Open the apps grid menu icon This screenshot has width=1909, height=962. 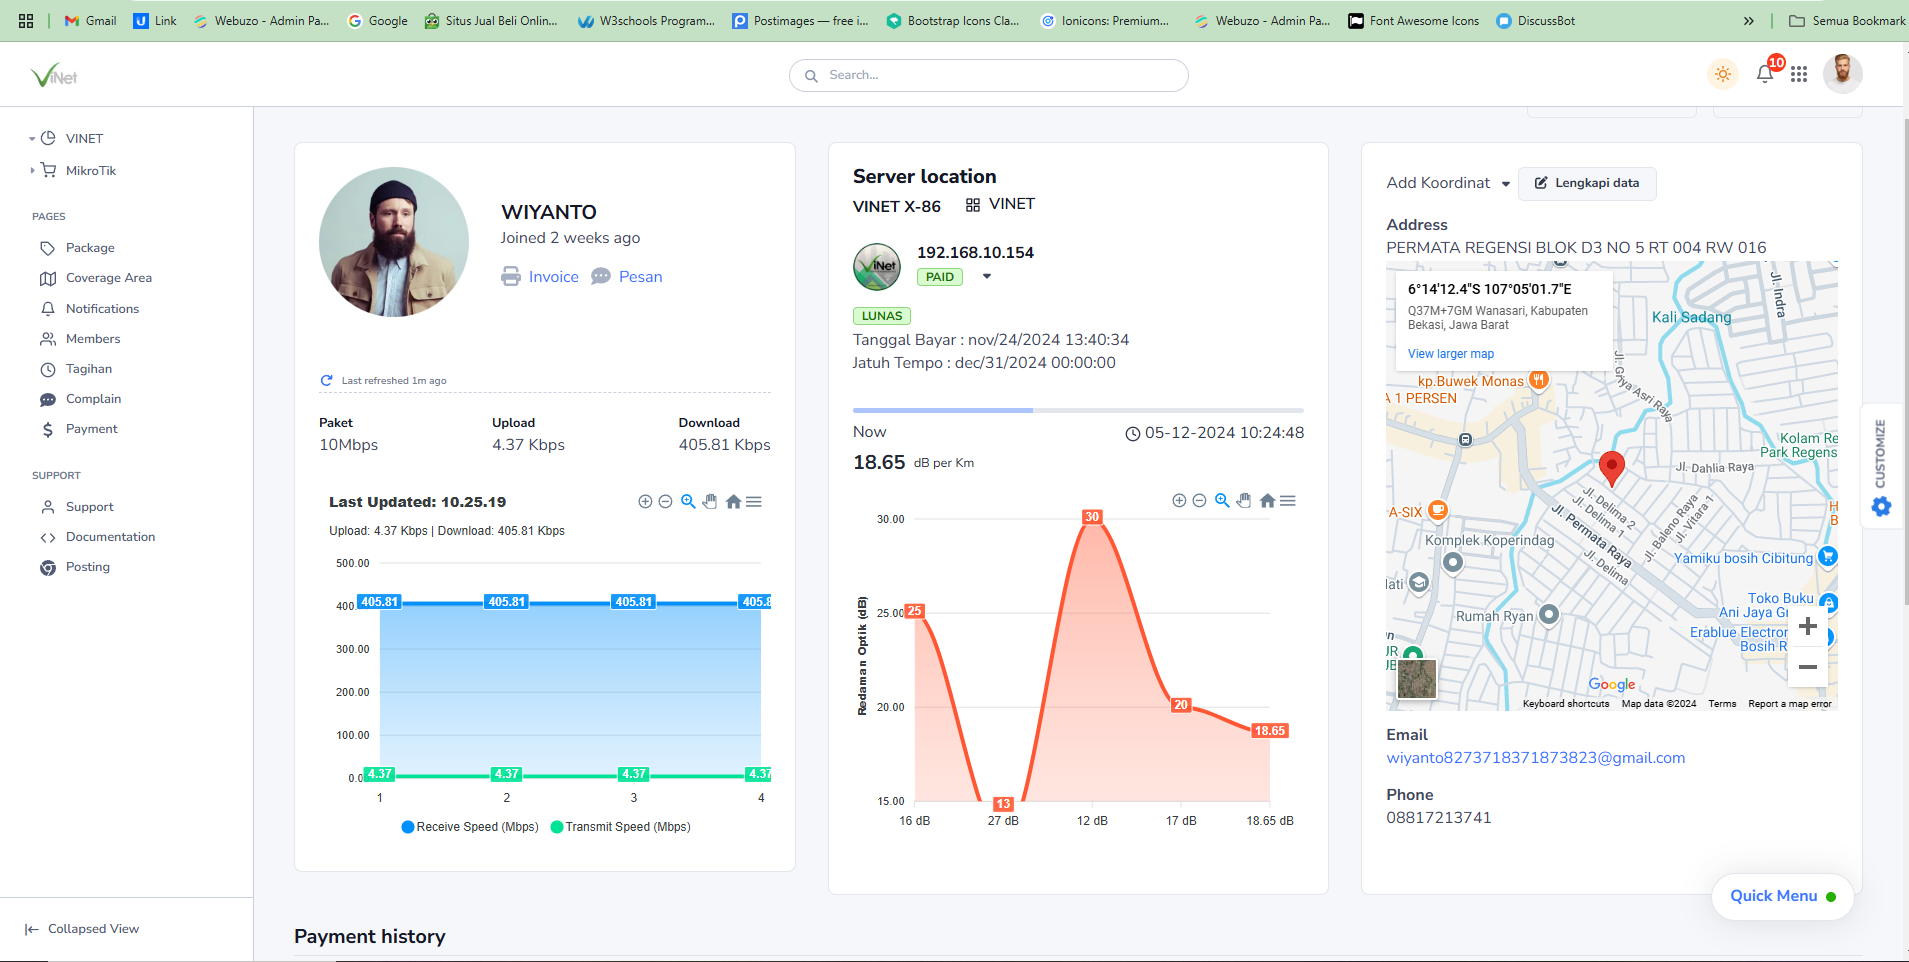1799,74
